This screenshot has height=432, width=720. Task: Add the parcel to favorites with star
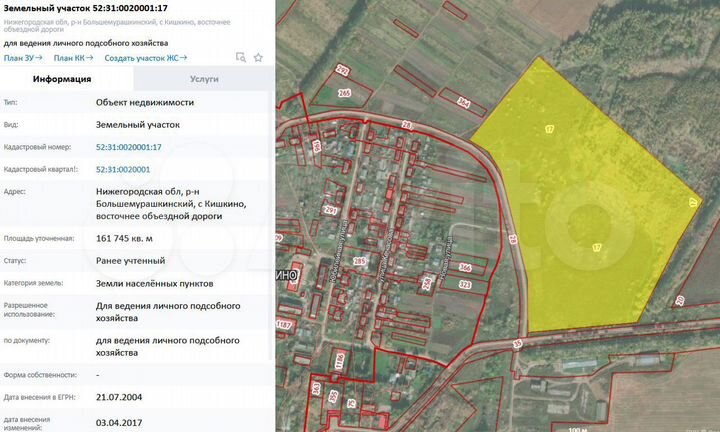point(258,58)
